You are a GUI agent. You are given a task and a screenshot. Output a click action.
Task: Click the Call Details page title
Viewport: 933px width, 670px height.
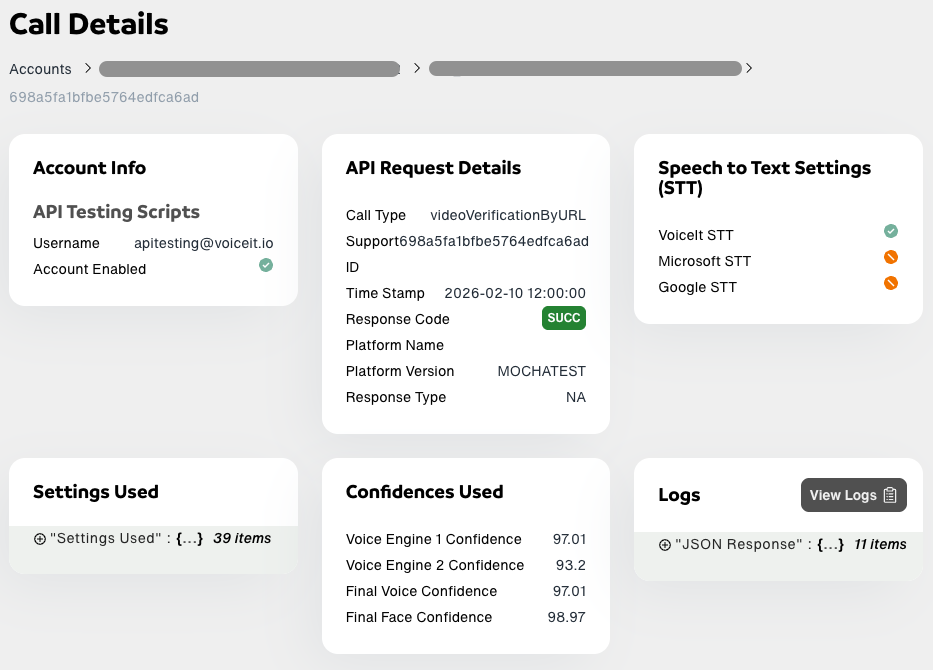[x=89, y=24]
